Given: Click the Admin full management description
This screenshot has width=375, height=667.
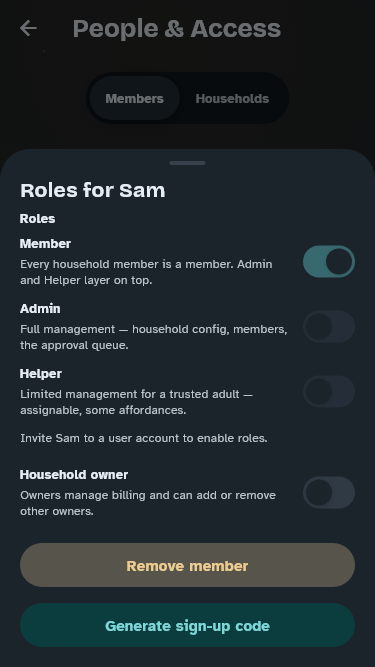Looking at the screenshot, I should tap(153, 337).
